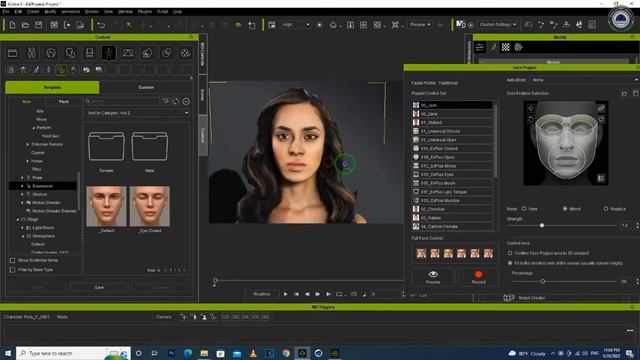This screenshot has width=640, height=360.
Task: Open the Female folder thumbnail
Action: click(x=106, y=147)
